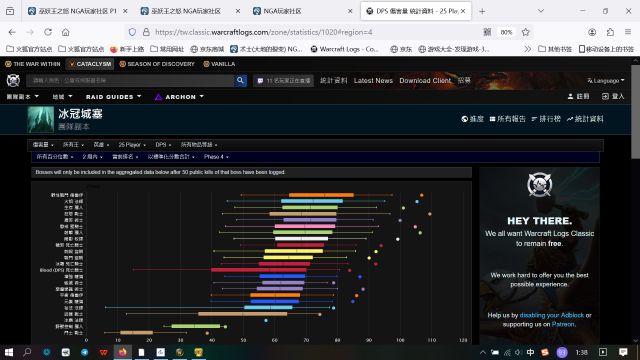
Task: Open the Raid Guides menu
Action: click(x=113, y=97)
